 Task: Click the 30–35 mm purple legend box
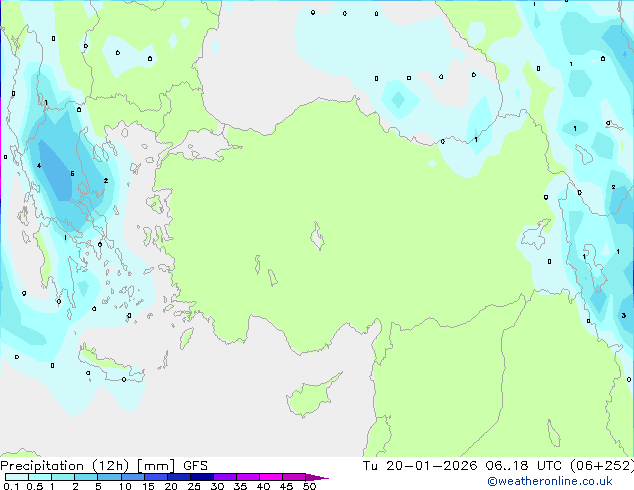[225, 477]
